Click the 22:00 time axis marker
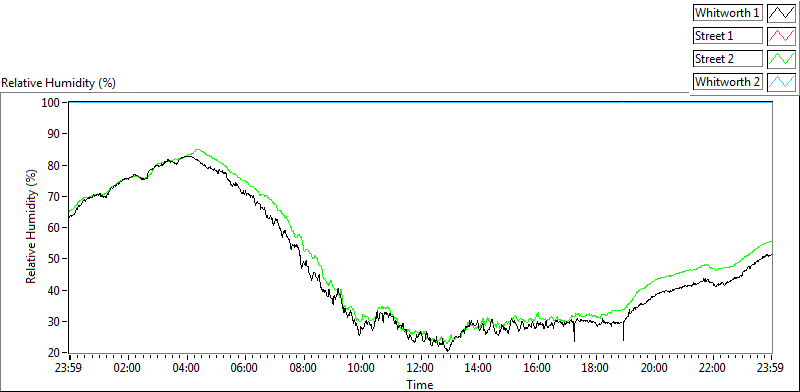The width and height of the screenshot is (800, 392). (x=713, y=368)
